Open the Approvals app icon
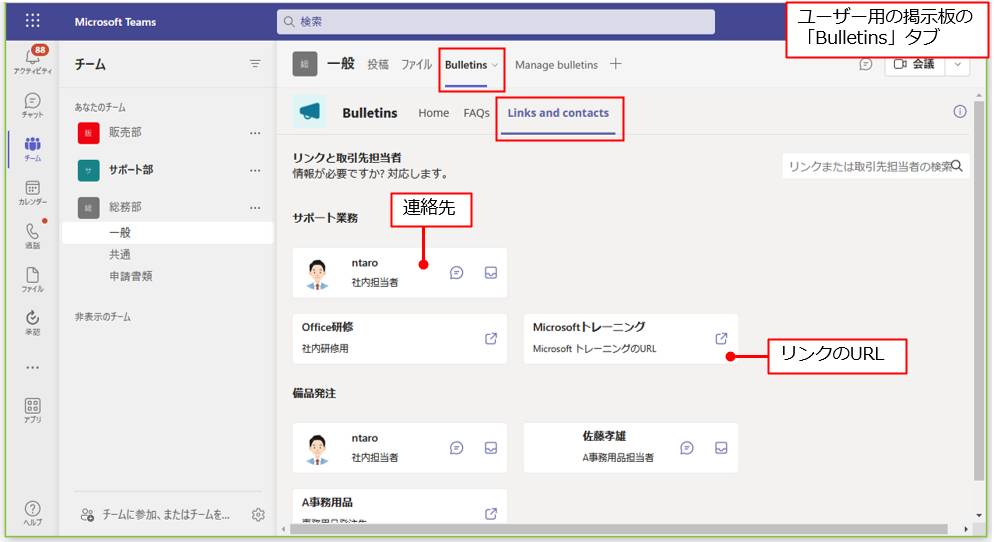The width and height of the screenshot is (994, 542). click(x=32, y=322)
